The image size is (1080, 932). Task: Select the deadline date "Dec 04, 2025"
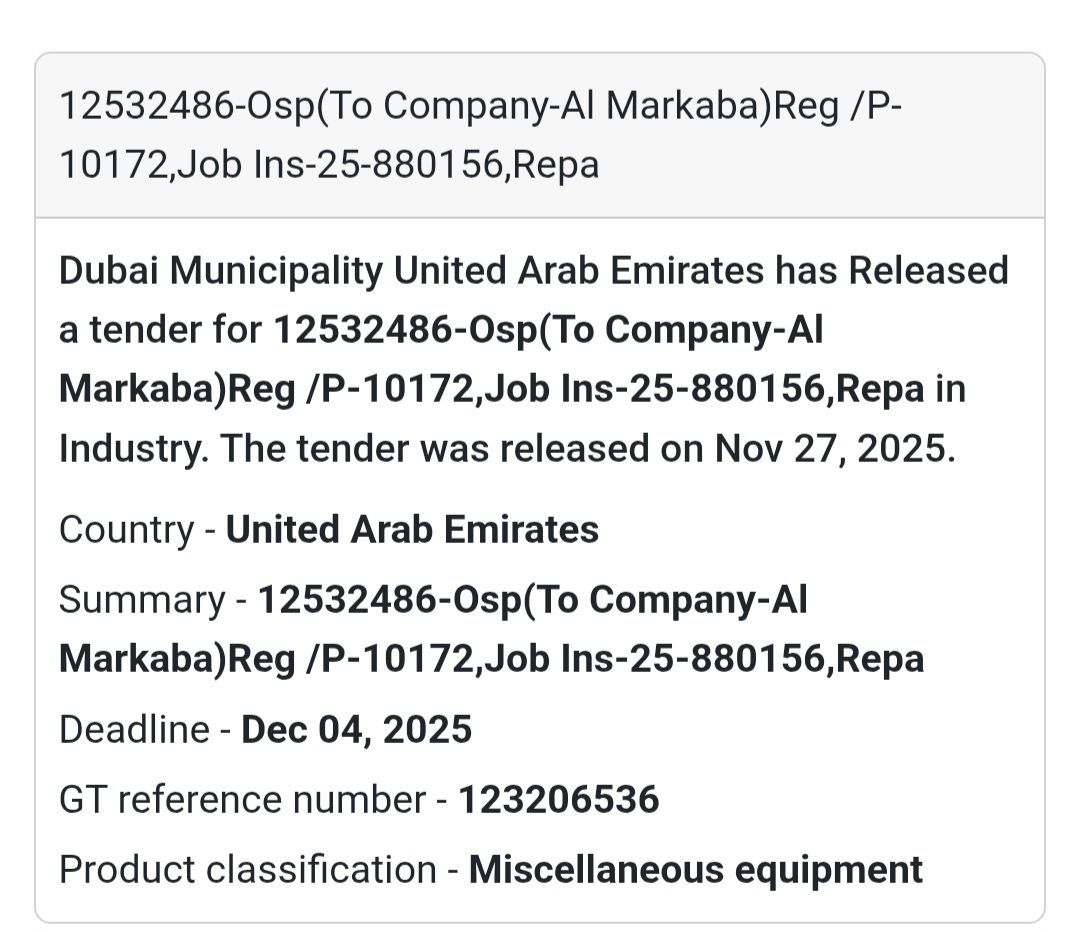(356, 730)
